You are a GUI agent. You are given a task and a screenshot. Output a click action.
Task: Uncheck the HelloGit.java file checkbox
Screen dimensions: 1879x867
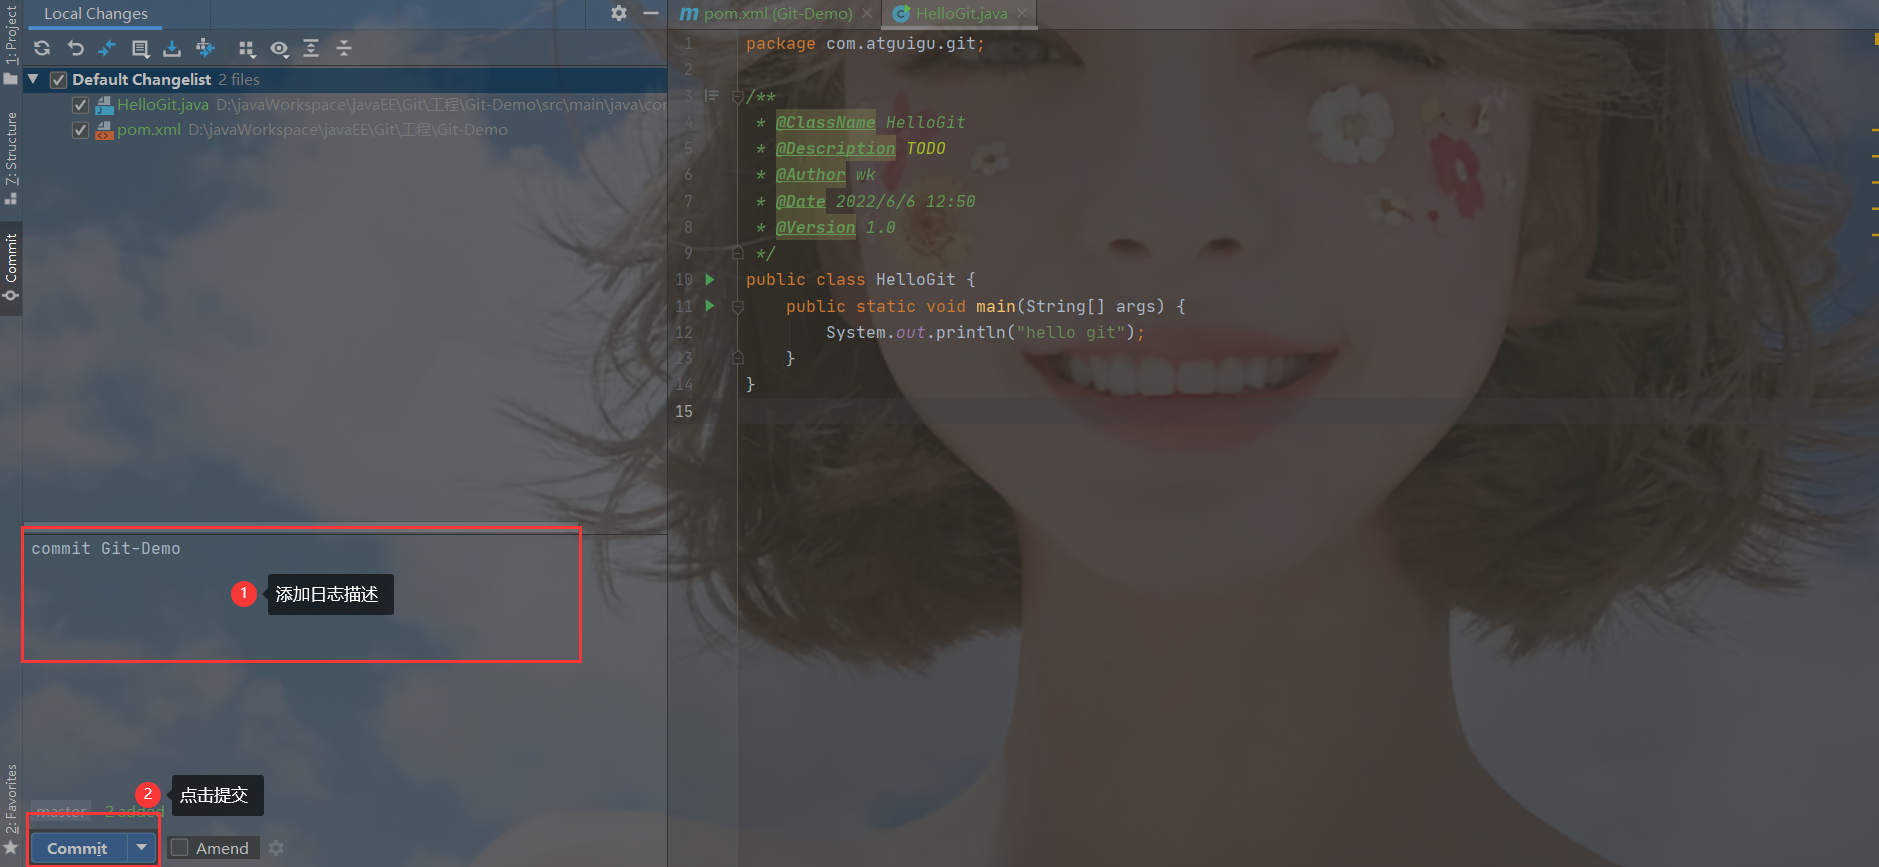(x=81, y=105)
